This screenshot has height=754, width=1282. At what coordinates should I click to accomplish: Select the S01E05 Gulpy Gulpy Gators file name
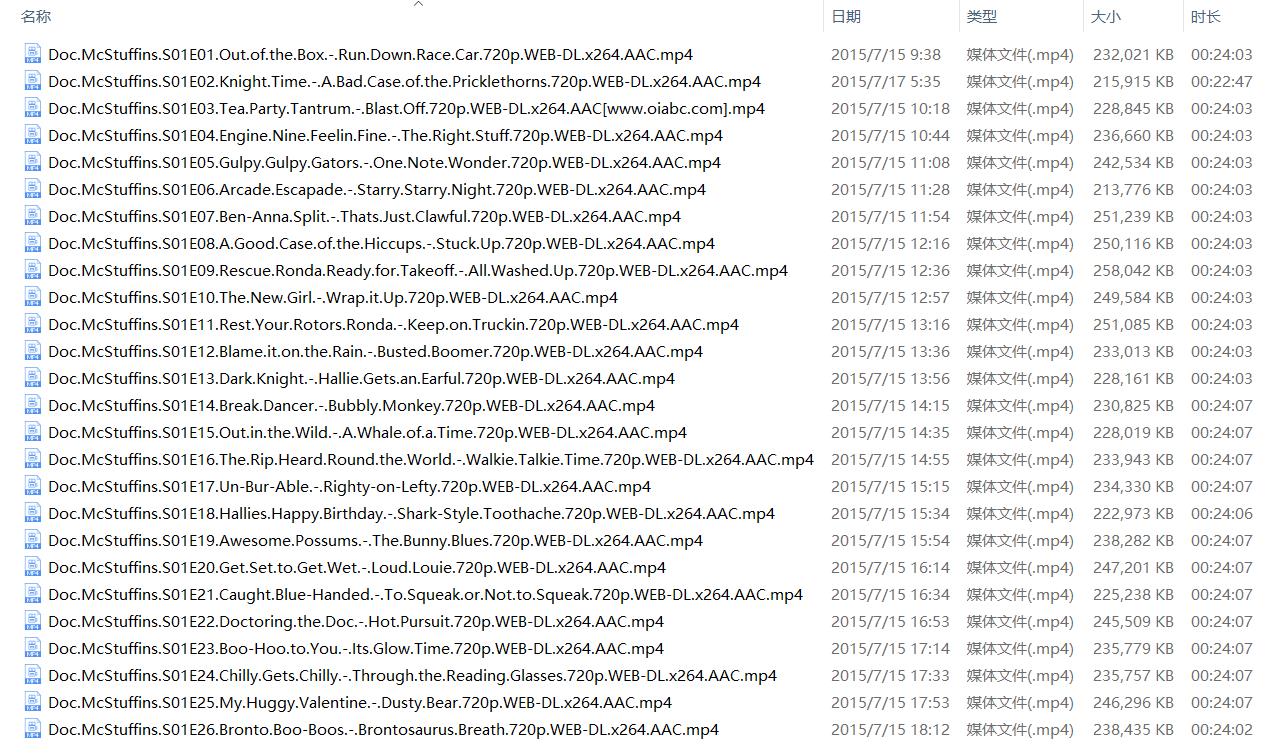384,162
